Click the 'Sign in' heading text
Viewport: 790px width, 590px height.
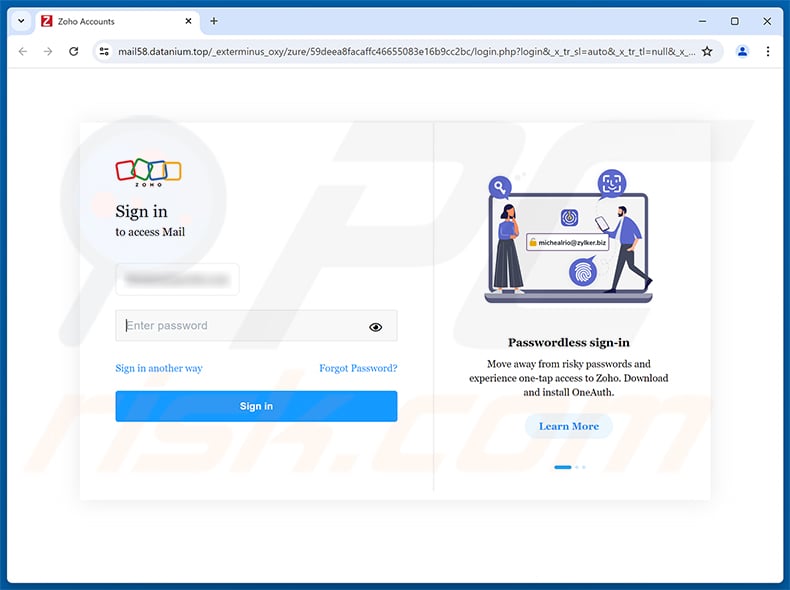point(141,211)
